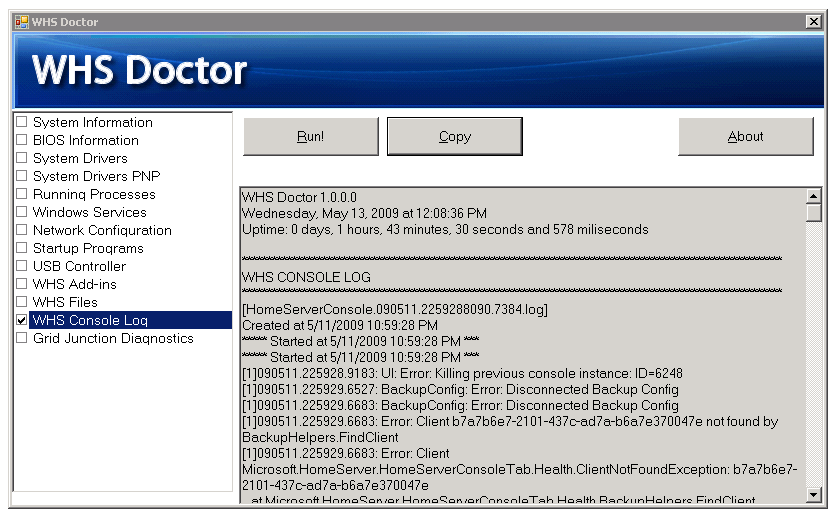Click the 'Uptime: 0 days' log line
This screenshot has height=520, width=834.
coord(445,229)
